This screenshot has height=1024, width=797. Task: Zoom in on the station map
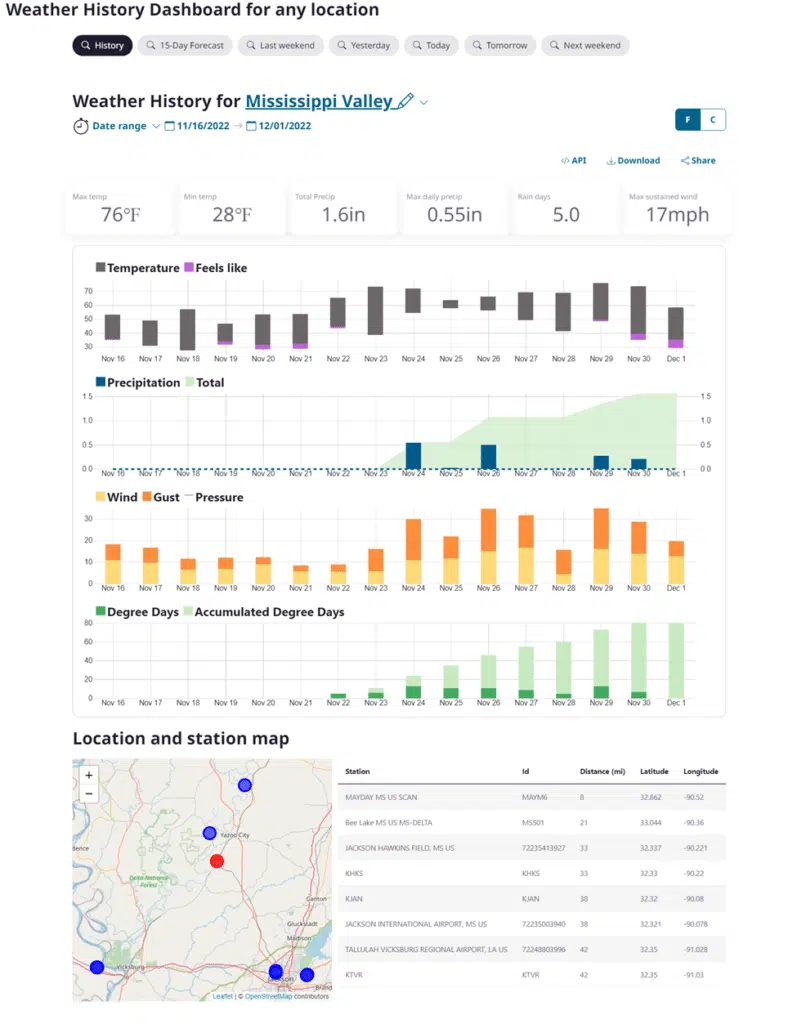[x=89, y=775]
